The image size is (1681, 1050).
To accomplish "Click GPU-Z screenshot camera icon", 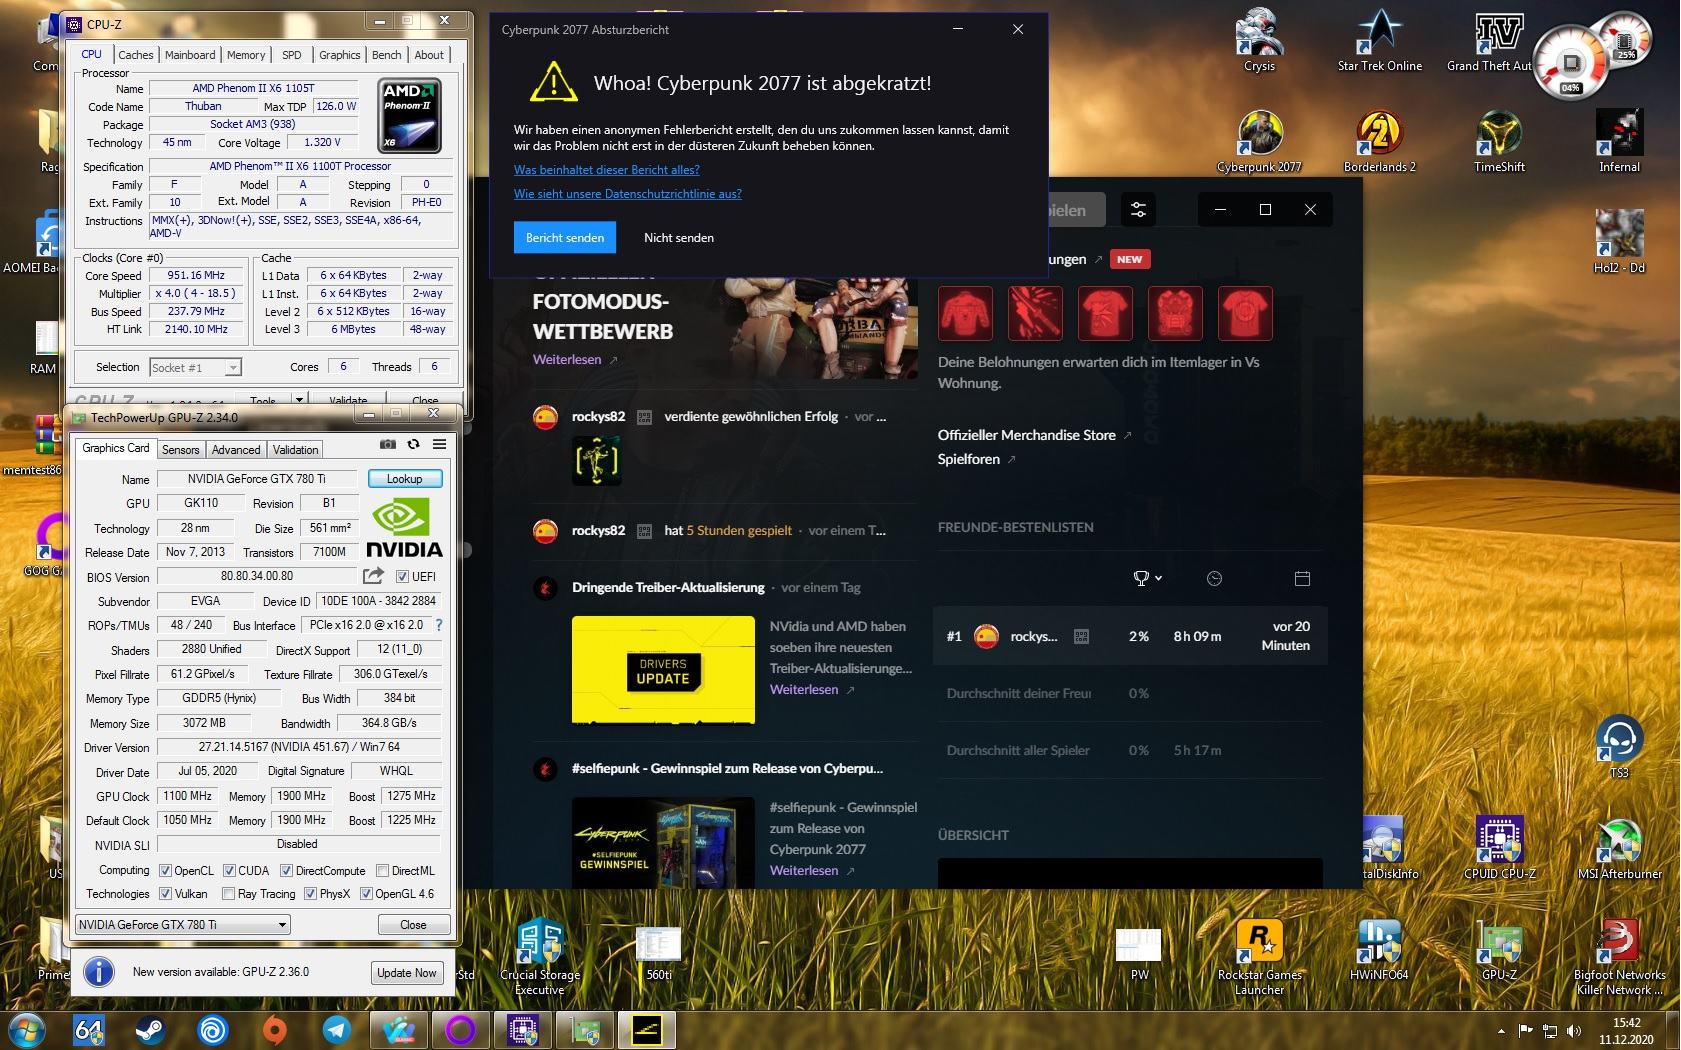I will pyautogui.click(x=388, y=444).
